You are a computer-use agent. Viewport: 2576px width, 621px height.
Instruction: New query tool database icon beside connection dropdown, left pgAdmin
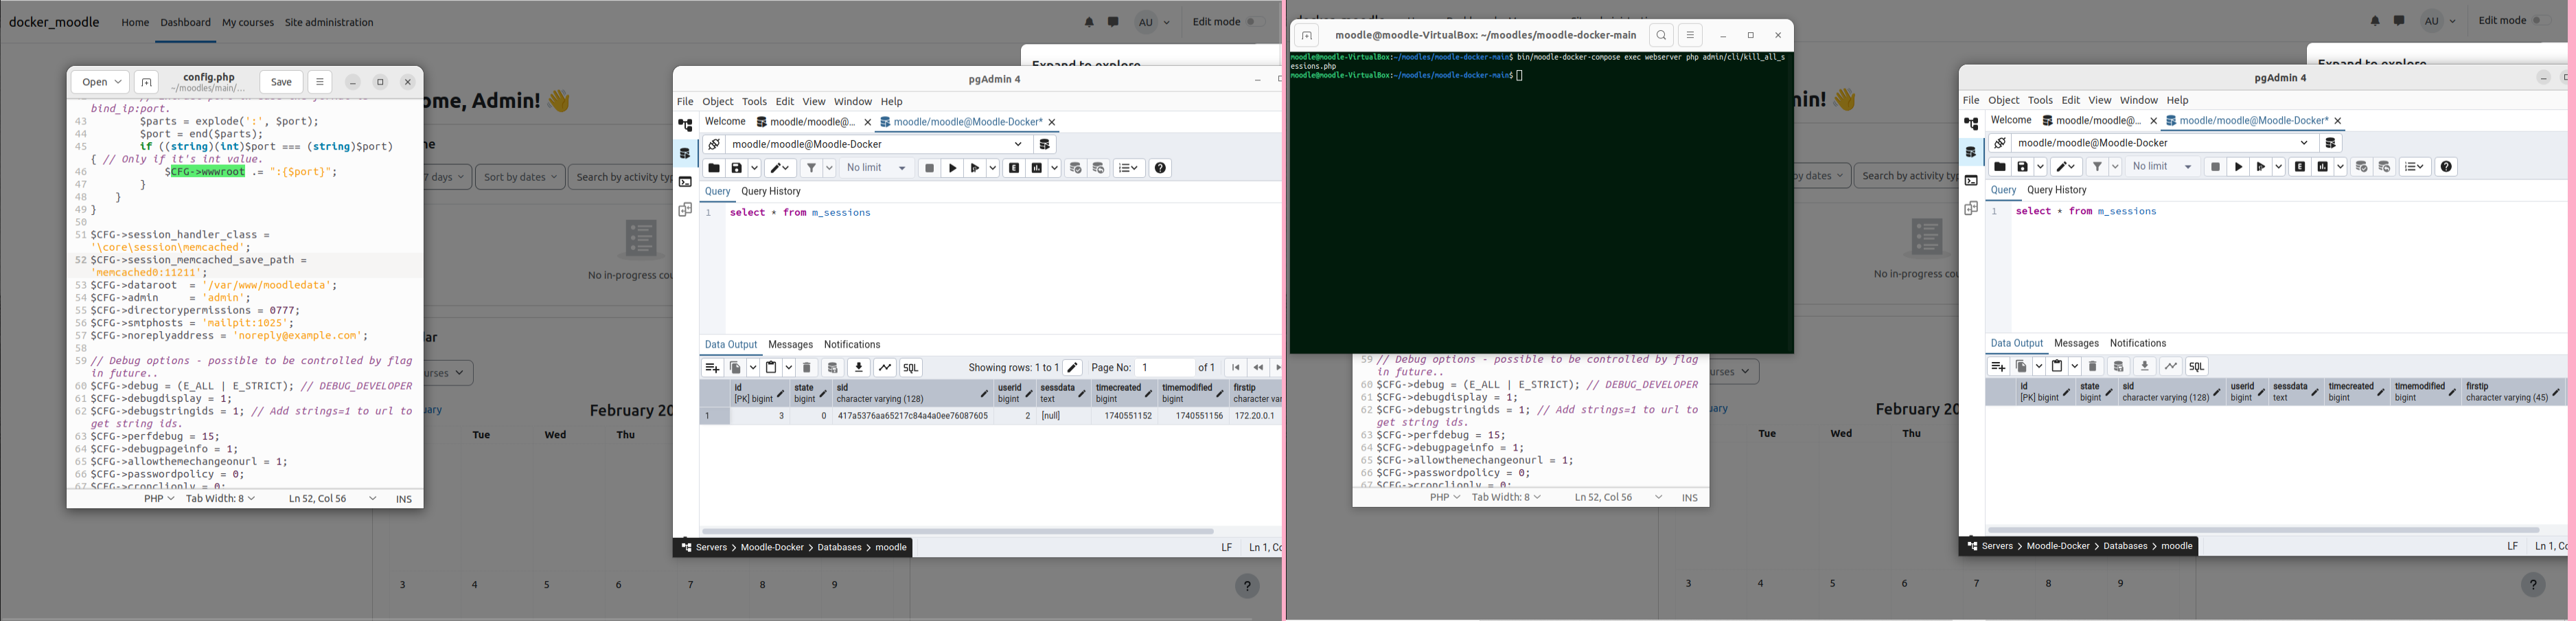point(1045,144)
